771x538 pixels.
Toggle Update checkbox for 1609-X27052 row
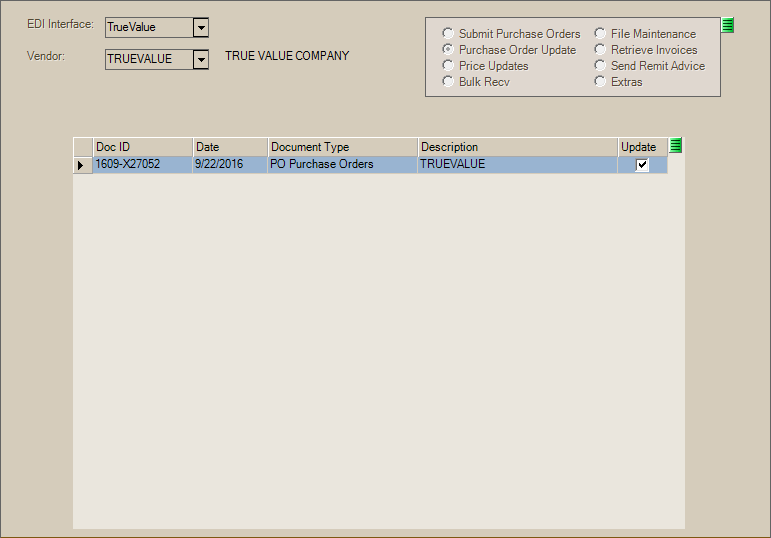pyautogui.click(x=642, y=165)
